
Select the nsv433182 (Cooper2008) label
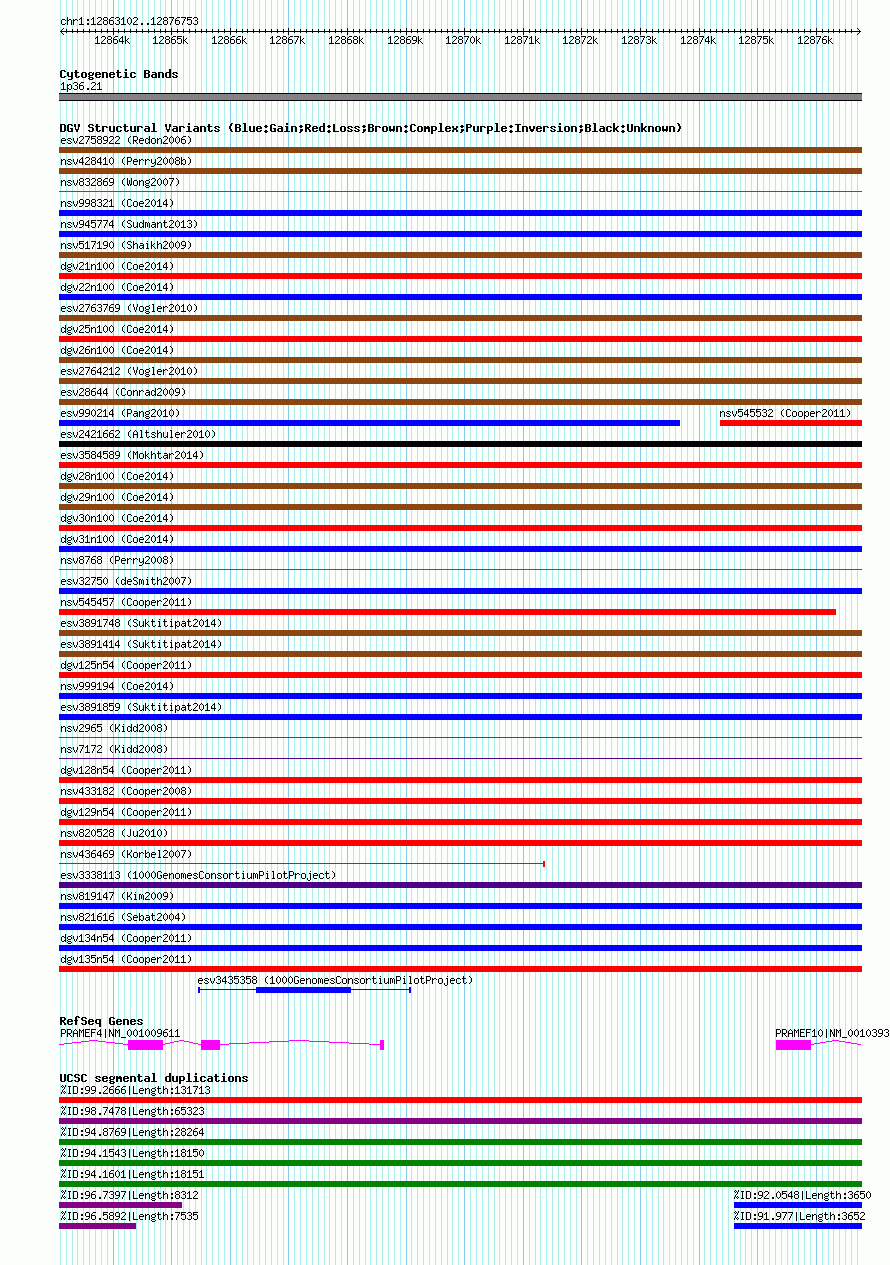point(126,791)
